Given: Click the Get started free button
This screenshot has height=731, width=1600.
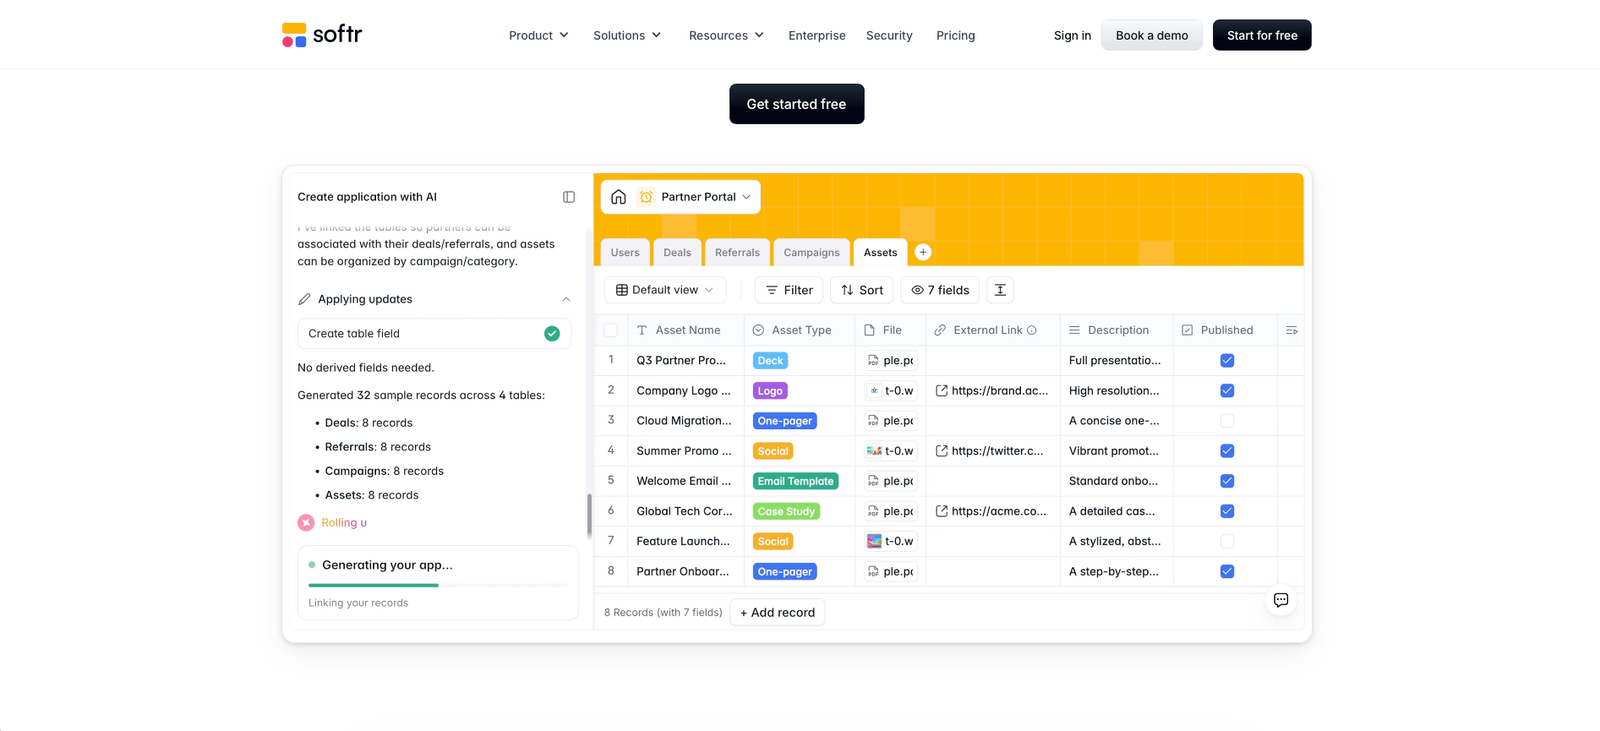Looking at the screenshot, I should [x=797, y=104].
